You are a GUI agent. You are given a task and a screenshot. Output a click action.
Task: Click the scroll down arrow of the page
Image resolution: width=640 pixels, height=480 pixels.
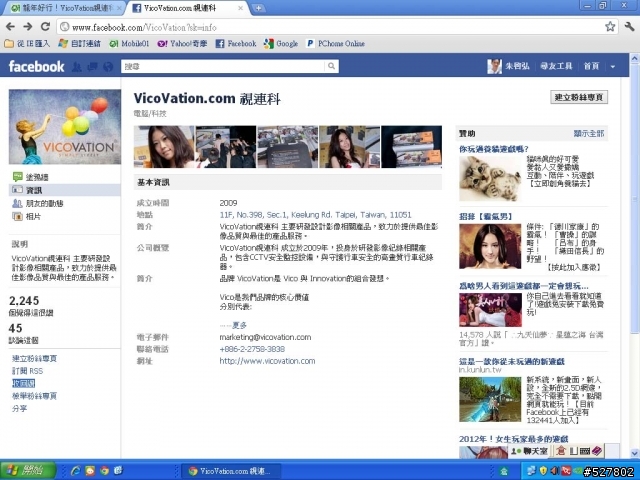[635, 453]
